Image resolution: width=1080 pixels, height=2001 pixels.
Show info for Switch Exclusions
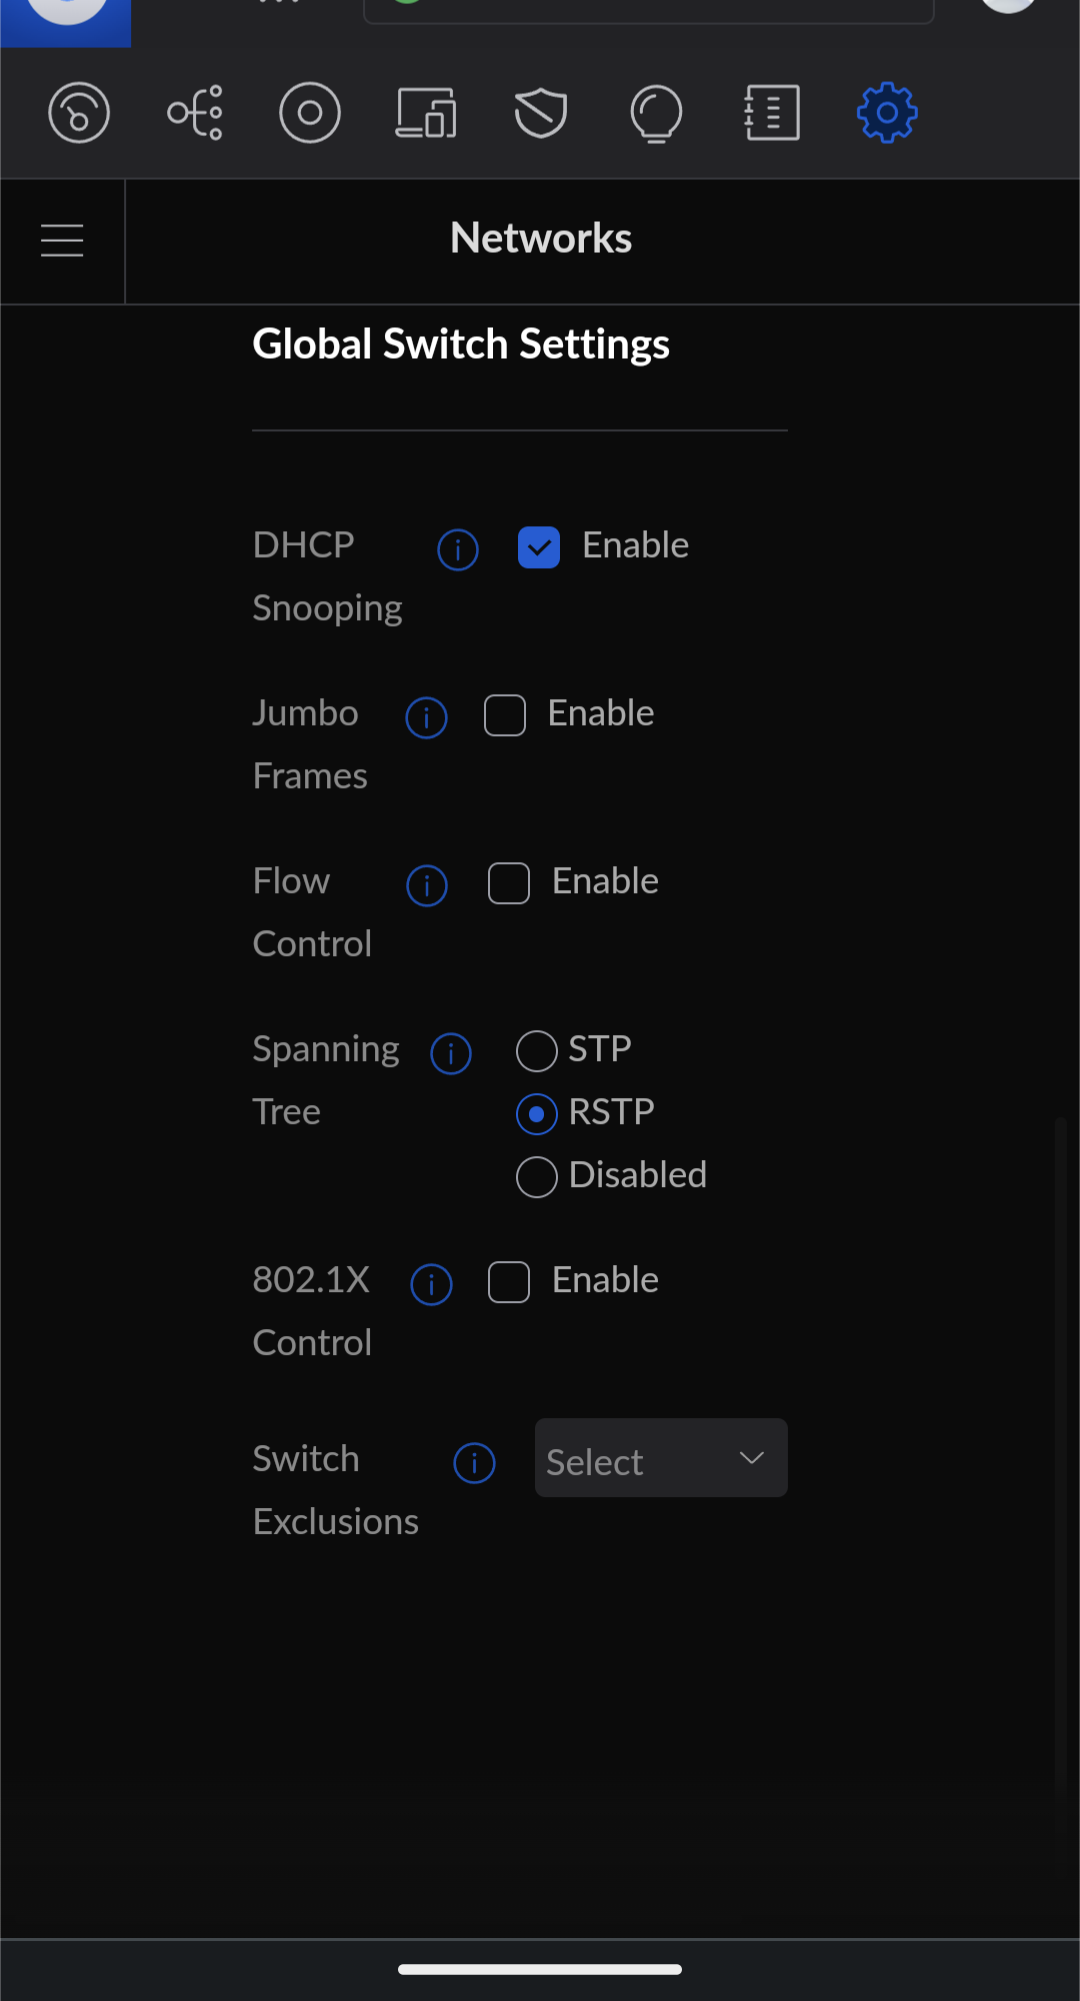(x=474, y=1463)
